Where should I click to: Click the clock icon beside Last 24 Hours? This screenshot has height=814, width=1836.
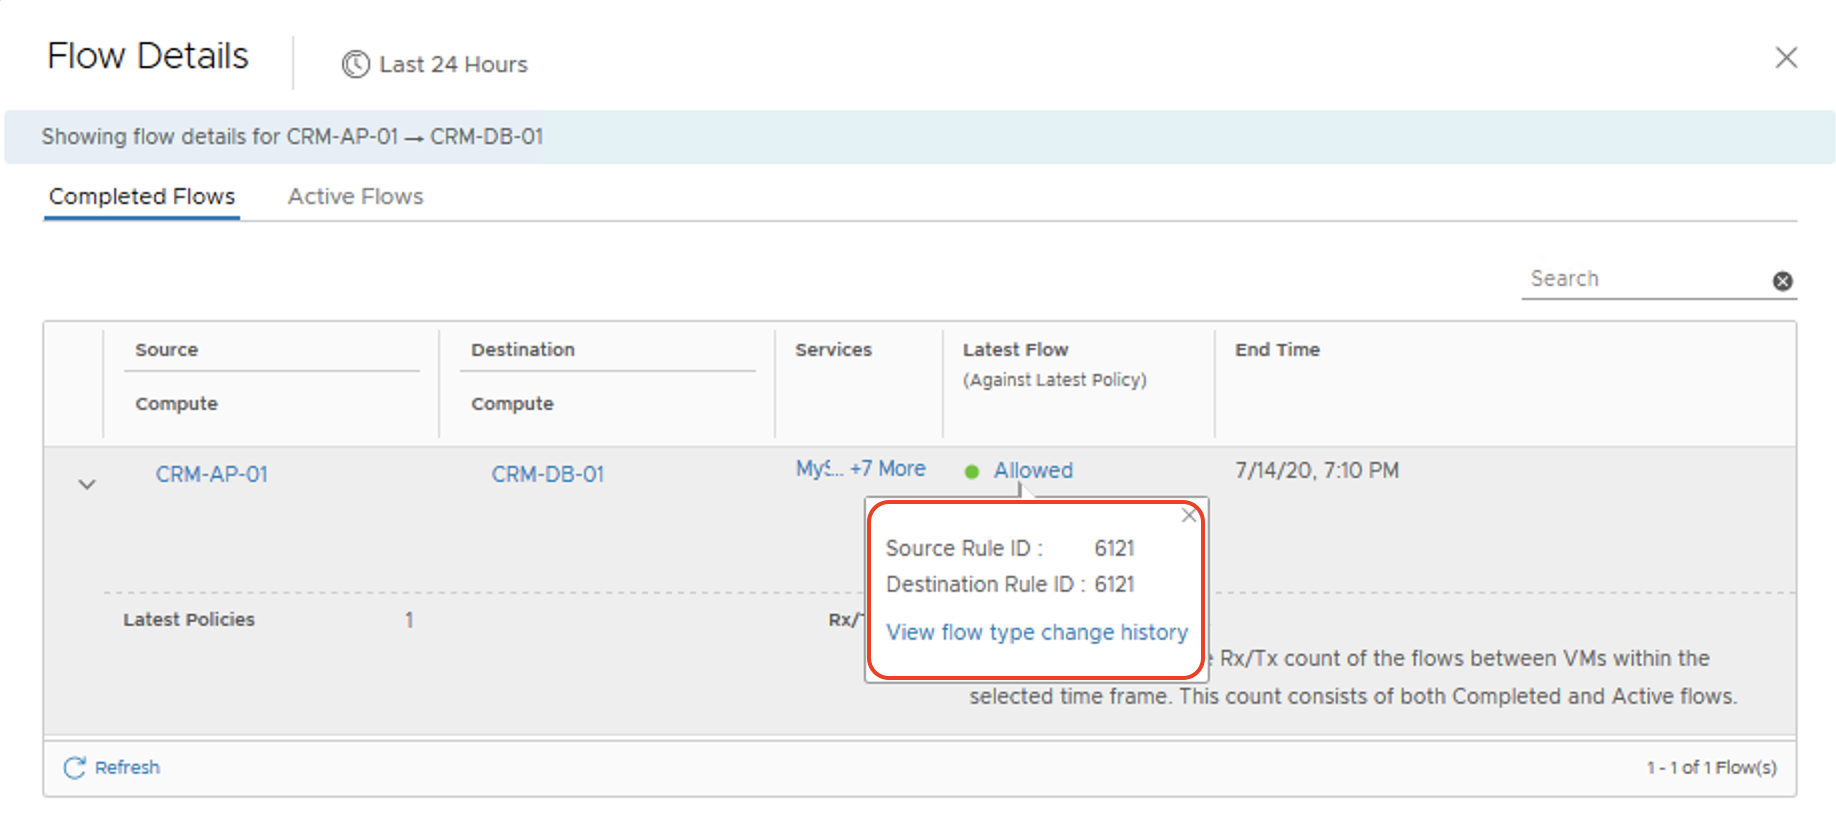[355, 64]
